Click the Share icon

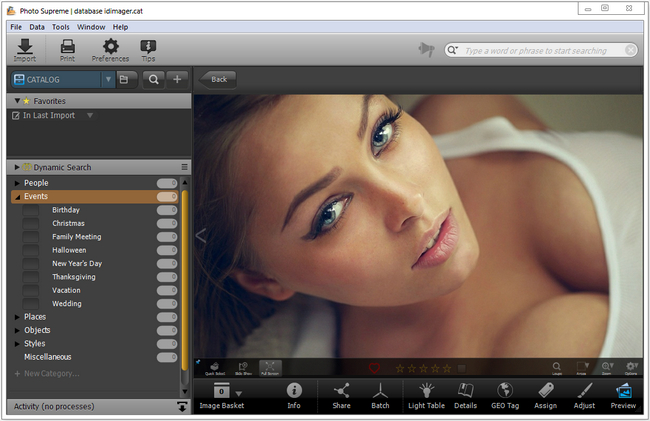341,396
